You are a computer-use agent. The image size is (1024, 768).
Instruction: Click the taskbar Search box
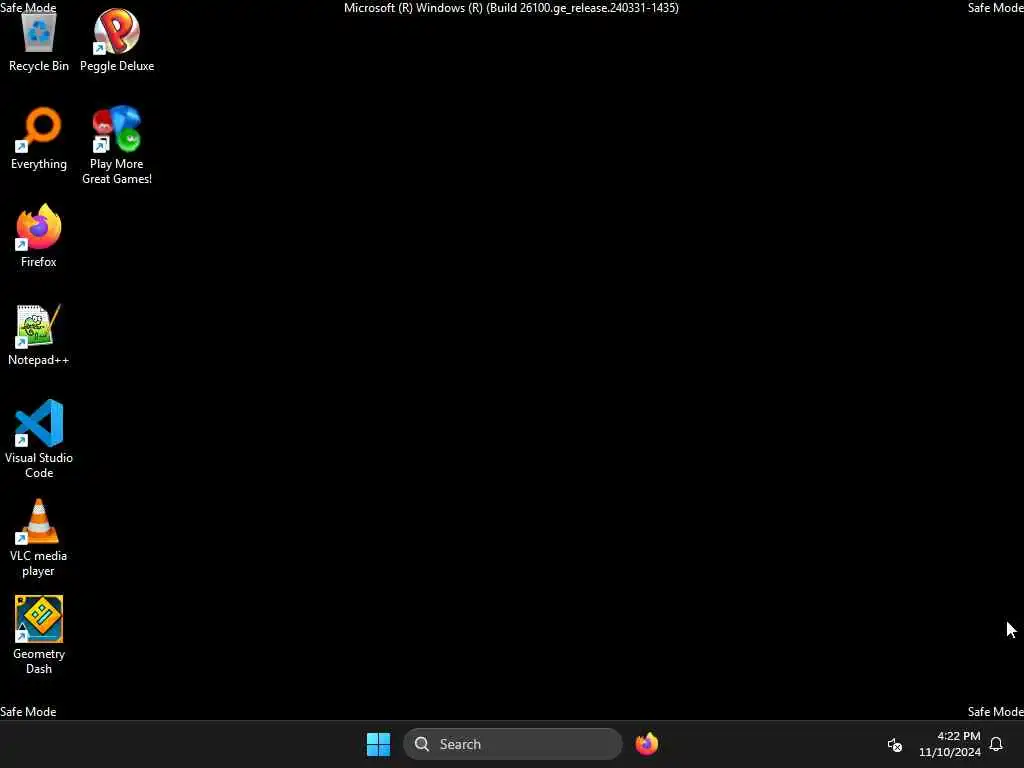coord(513,744)
